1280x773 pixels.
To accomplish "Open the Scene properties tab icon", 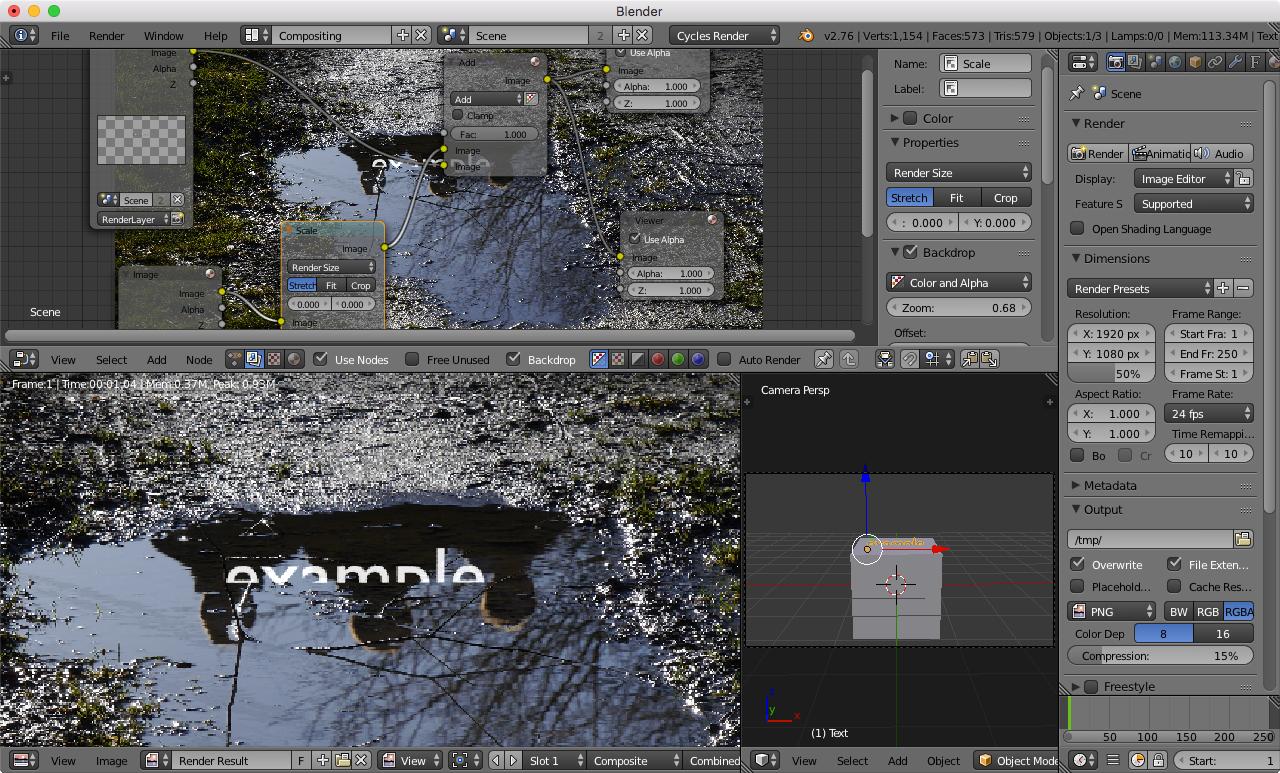I will point(1155,62).
